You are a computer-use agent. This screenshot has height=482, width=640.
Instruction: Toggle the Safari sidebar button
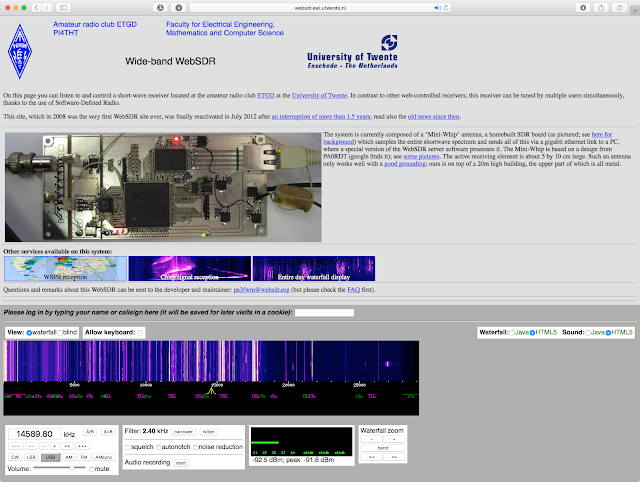(x=63, y=8)
